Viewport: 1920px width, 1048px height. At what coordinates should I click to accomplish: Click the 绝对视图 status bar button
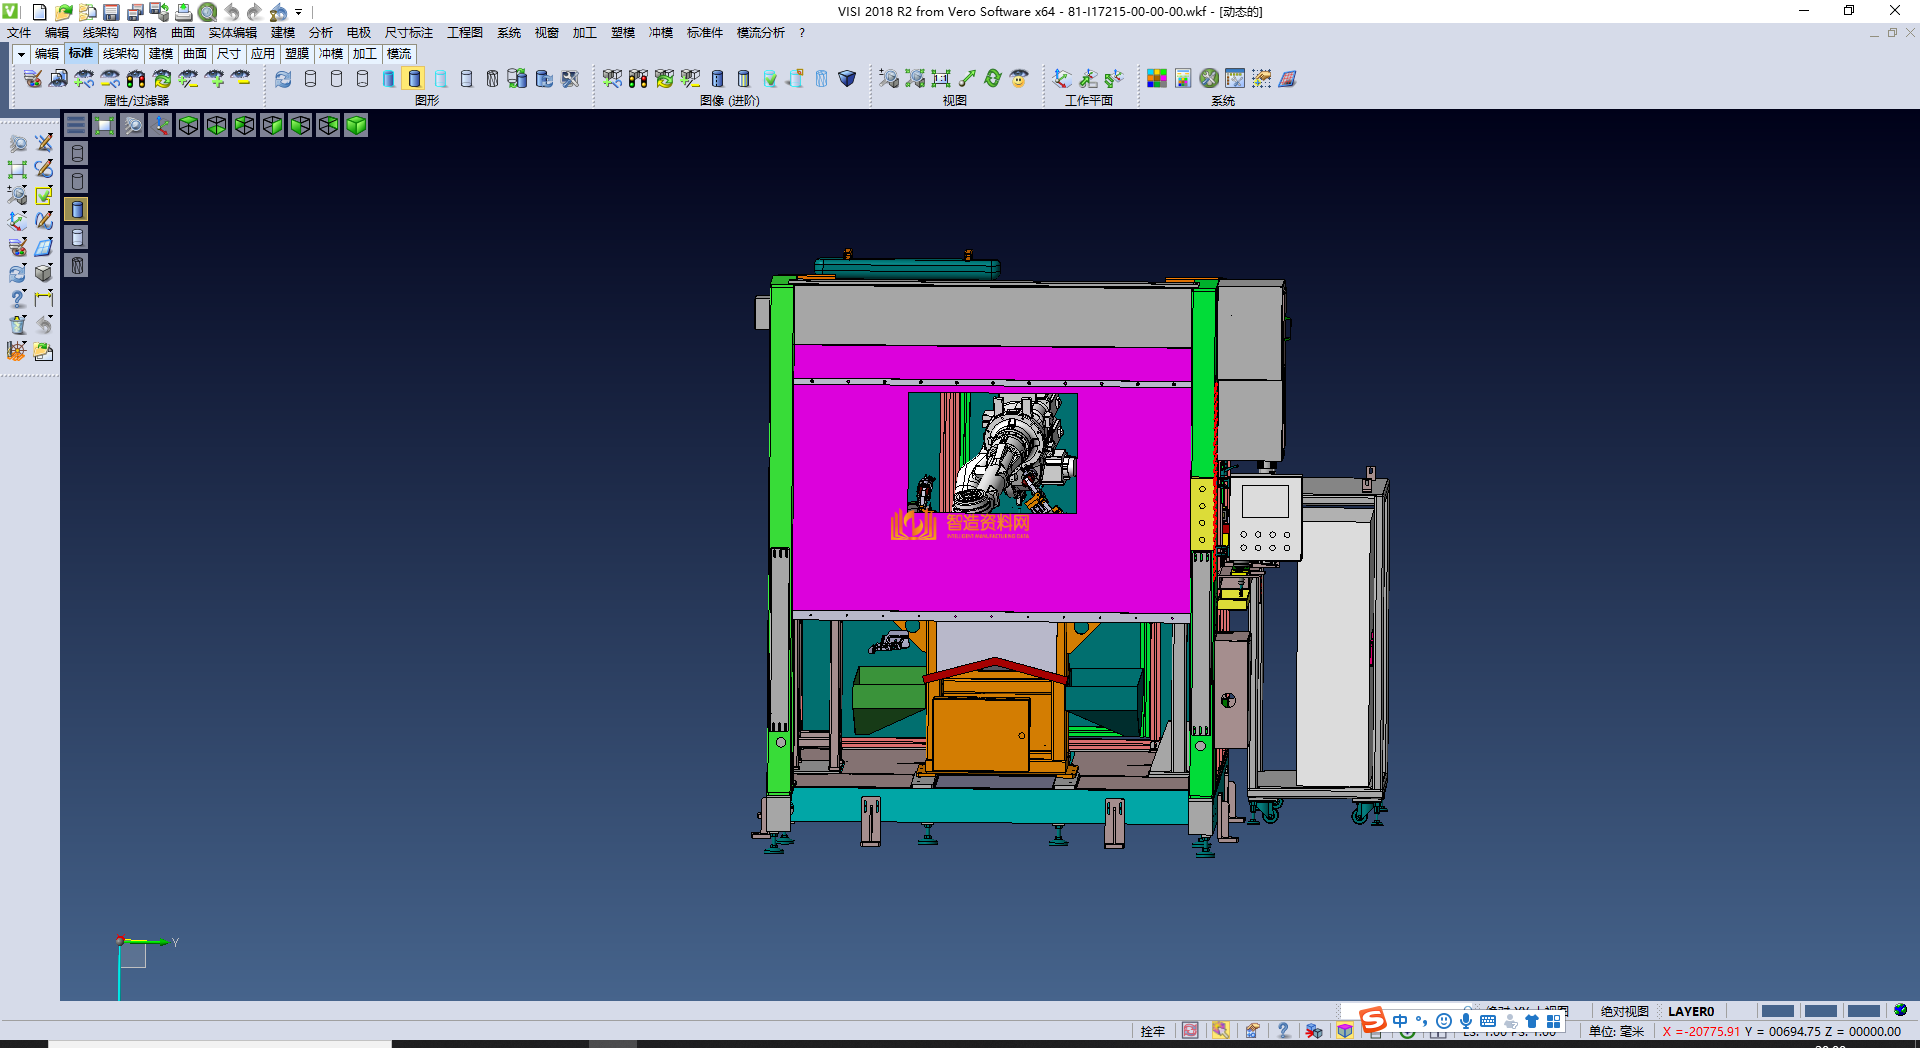tap(1624, 1011)
